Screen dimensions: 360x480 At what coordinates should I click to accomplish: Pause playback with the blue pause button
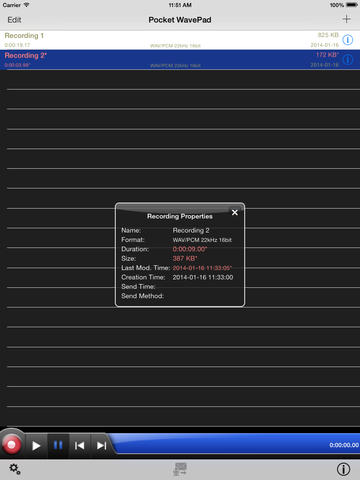(x=58, y=445)
